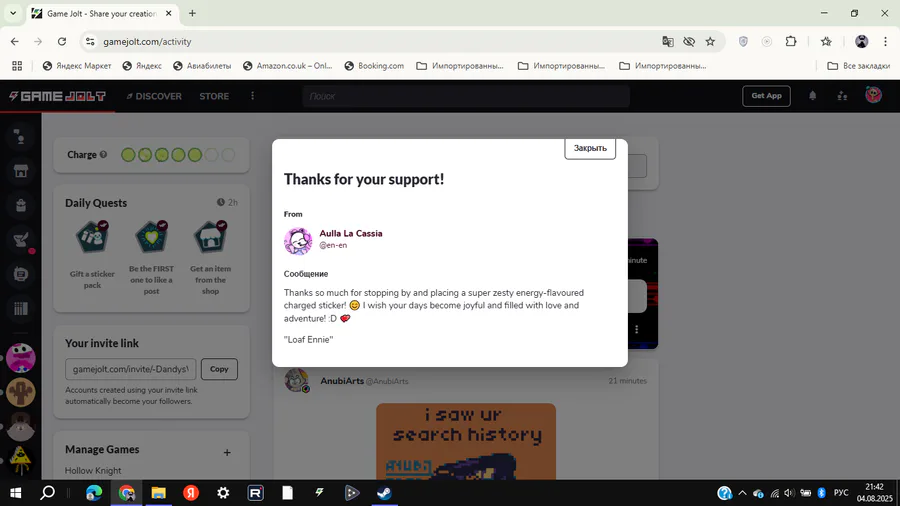Open the Be the FIRST to like quest
The image size is (900, 506).
152,258
